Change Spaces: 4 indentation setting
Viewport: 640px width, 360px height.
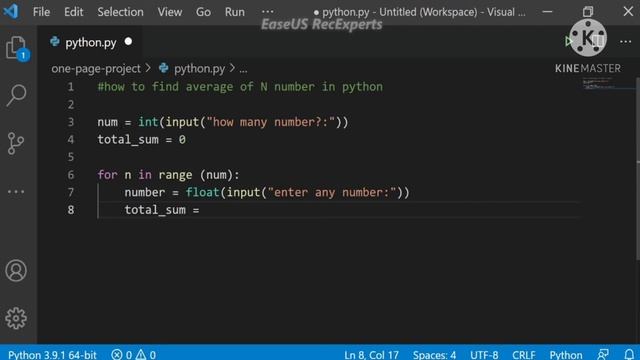pos(434,354)
